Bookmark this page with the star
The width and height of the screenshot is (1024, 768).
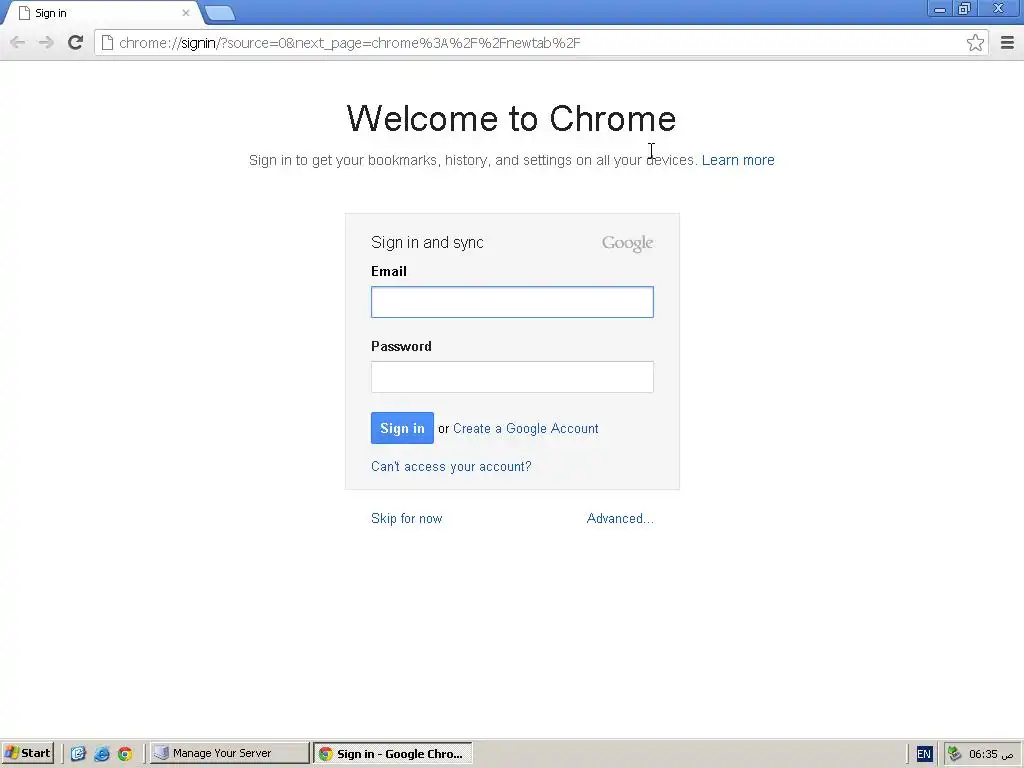click(975, 42)
